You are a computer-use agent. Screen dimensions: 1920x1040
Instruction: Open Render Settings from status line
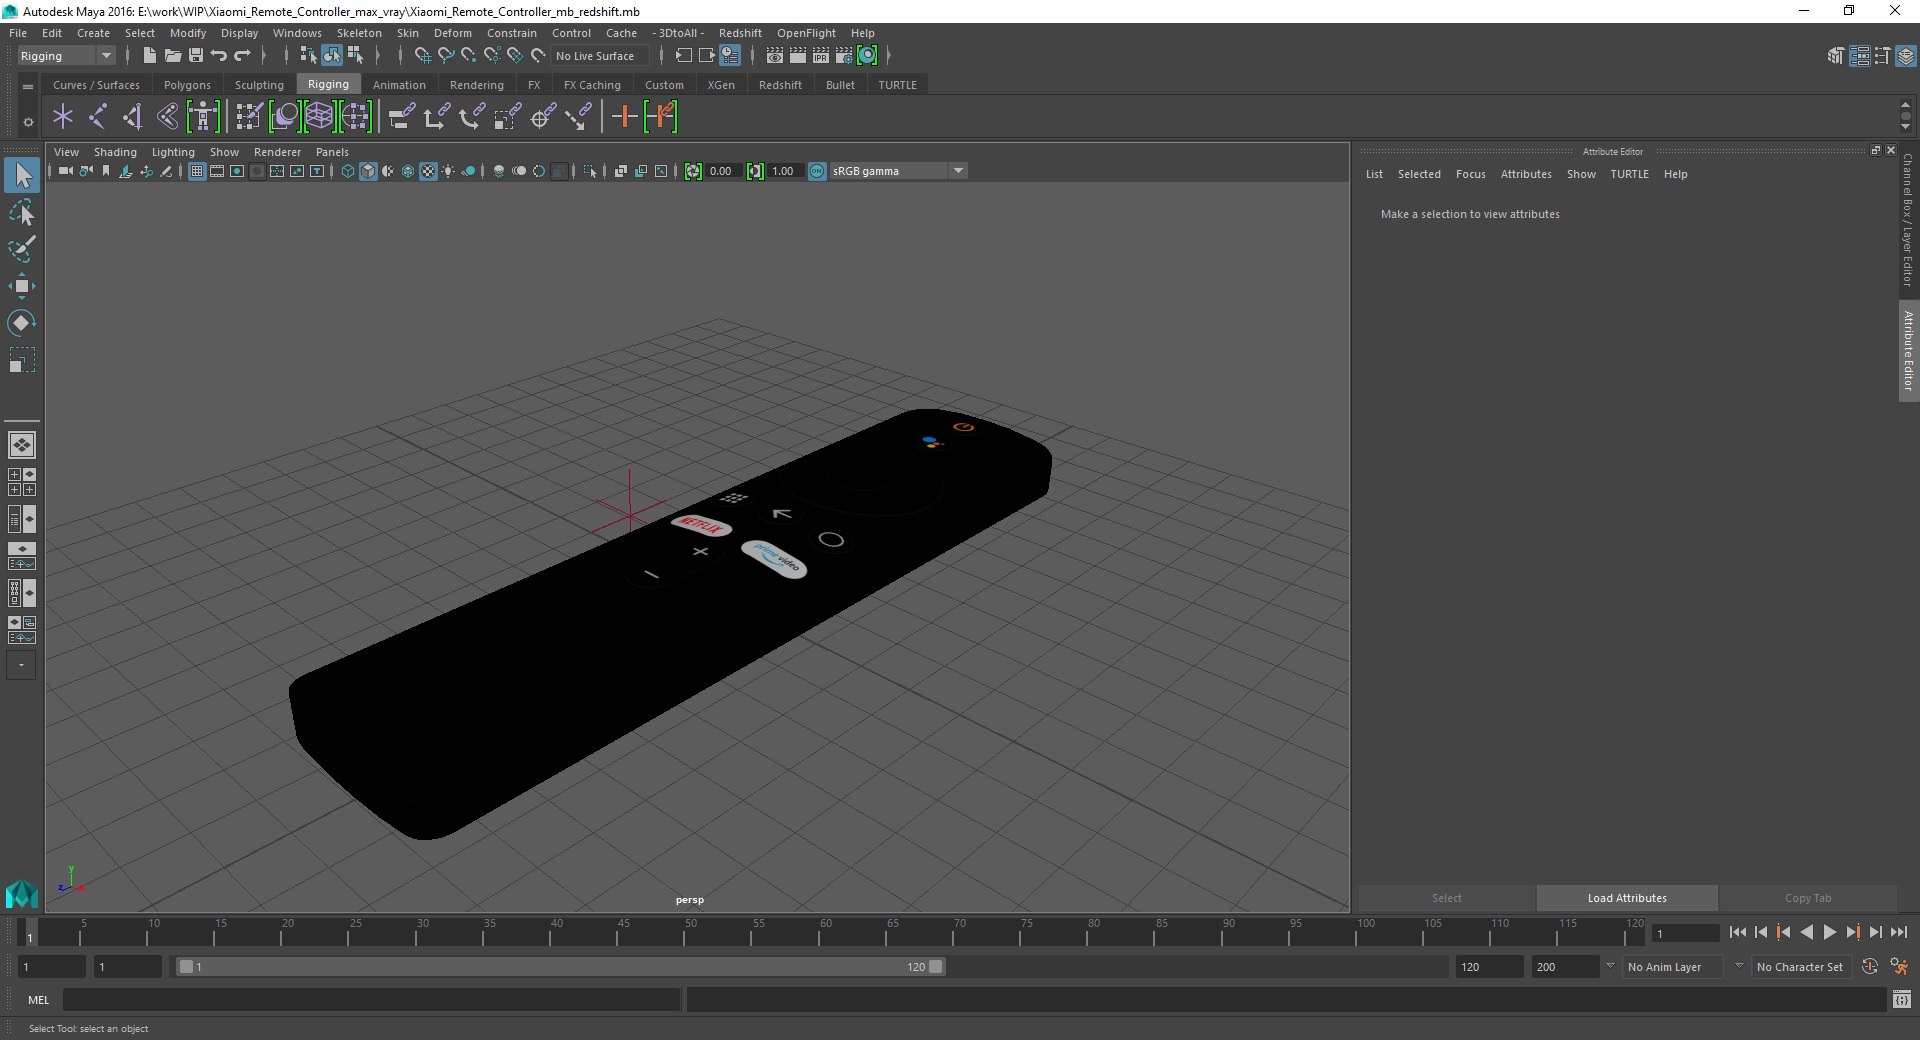[844, 56]
